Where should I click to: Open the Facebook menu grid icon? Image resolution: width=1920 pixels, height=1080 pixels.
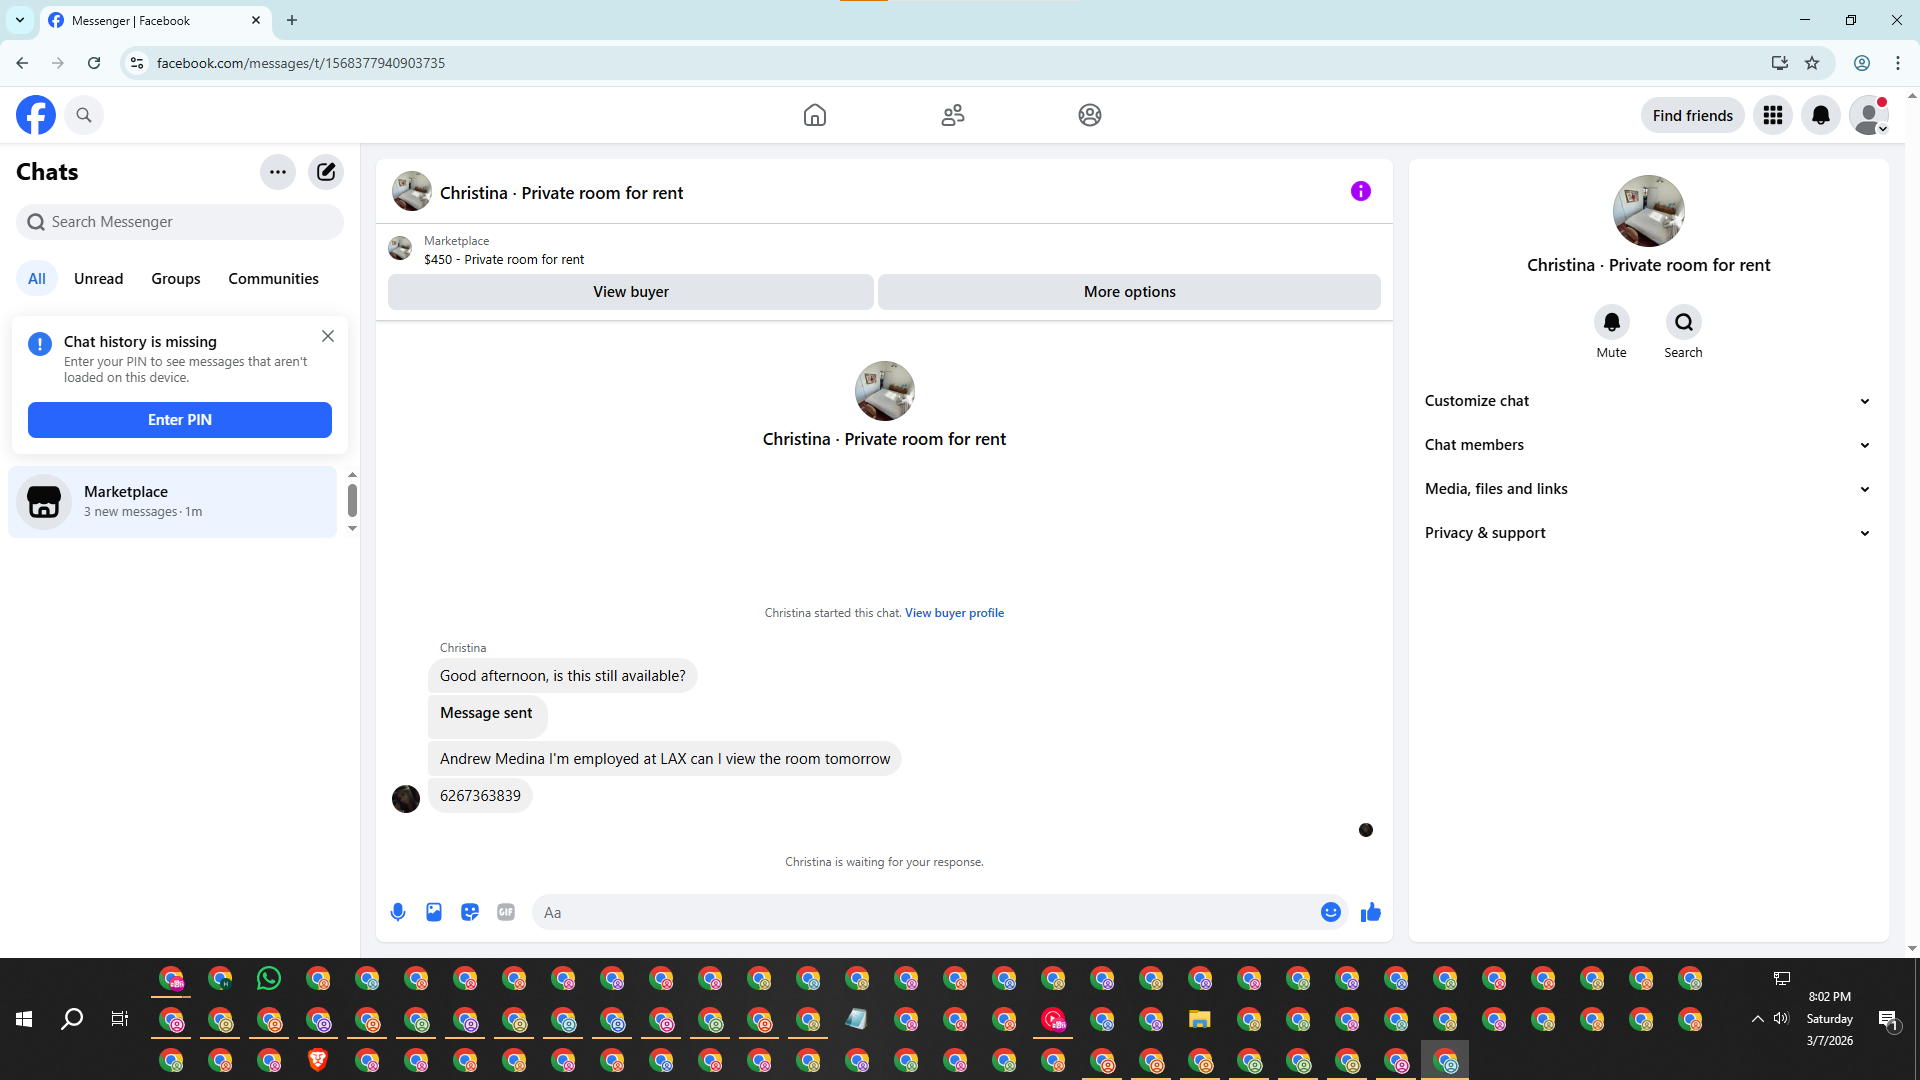[x=1773, y=115]
